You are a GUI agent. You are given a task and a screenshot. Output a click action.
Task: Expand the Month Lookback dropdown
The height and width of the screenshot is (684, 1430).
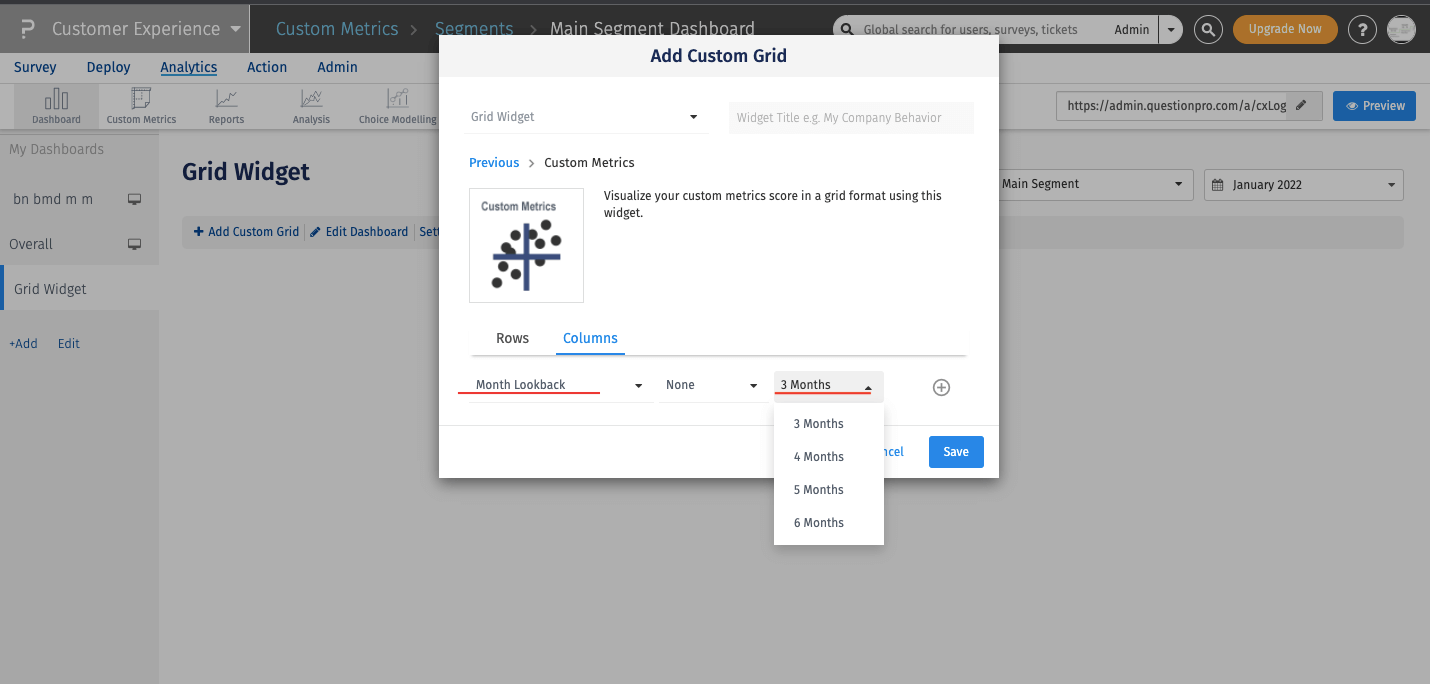tap(554, 385)
